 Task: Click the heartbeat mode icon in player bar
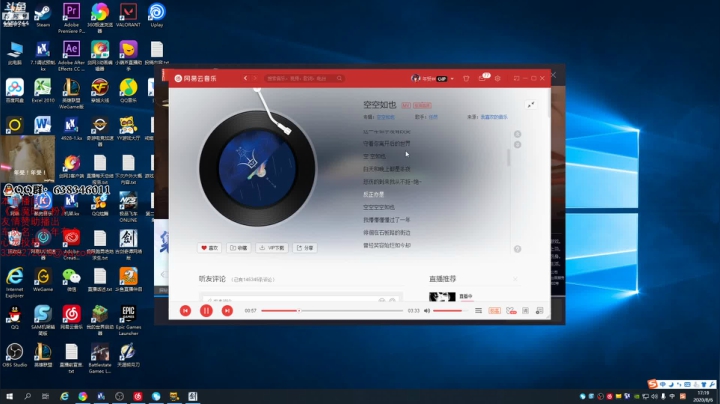tap(511, 311)
